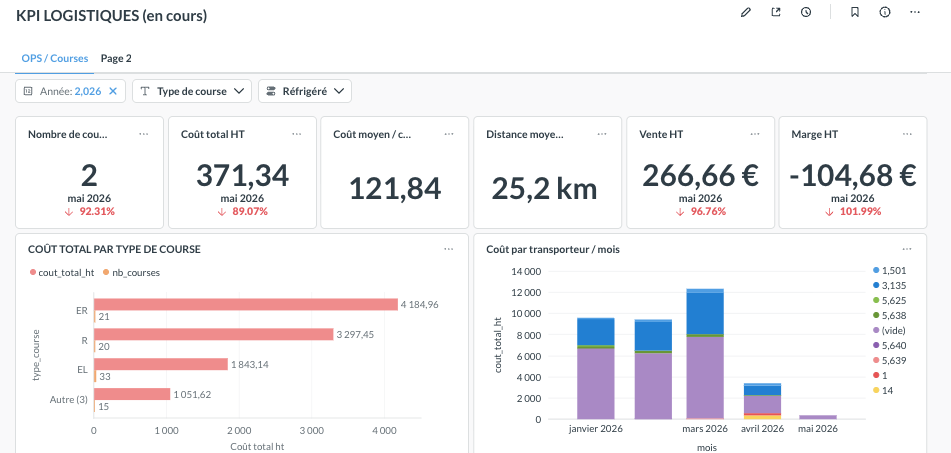This screenshot has width=951, height=453.
Task: Open the Réfrigéré filter dropdown
Action: click(304, 91)
